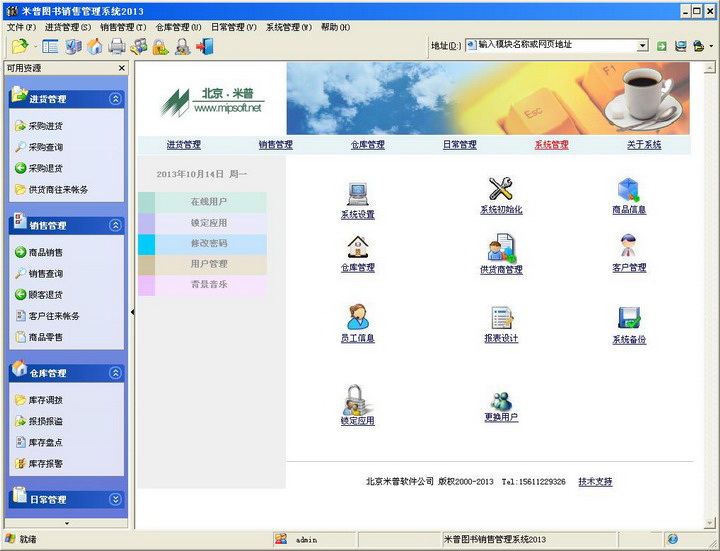
Task: Click into the address input field
Action: click(x=551, y=45)
